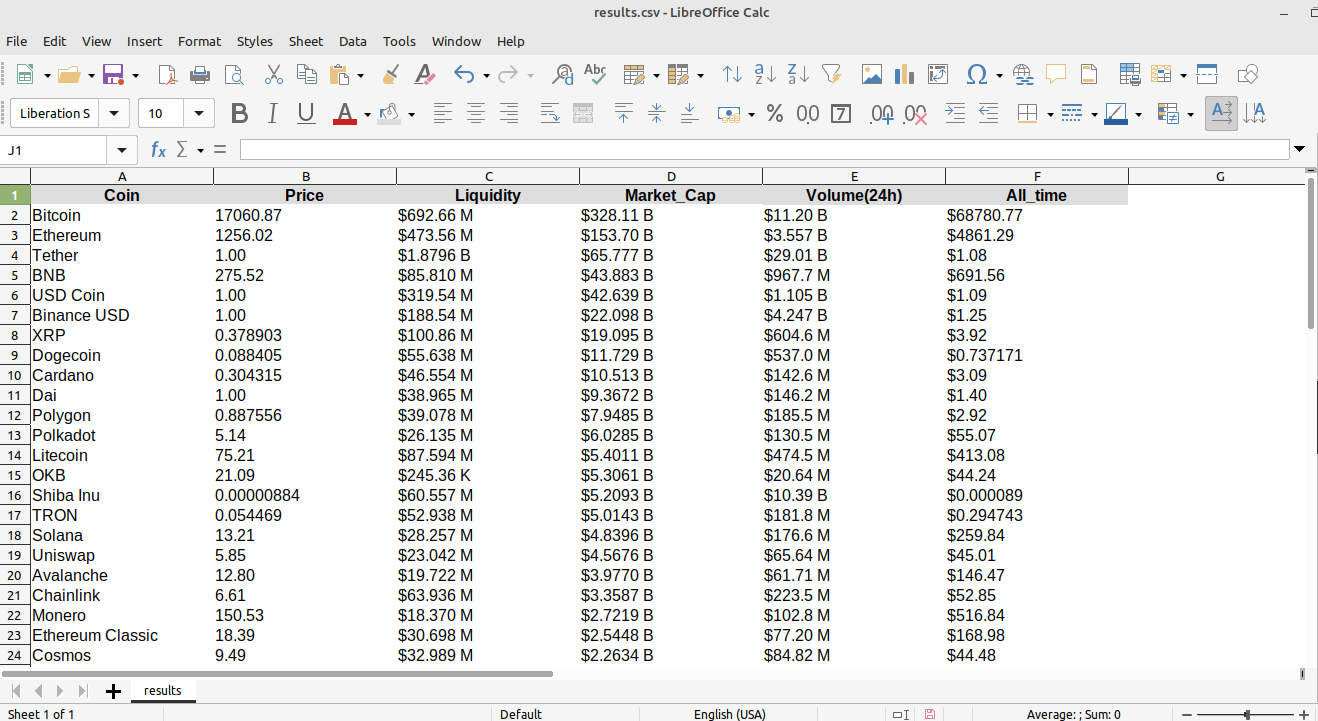
Task: Apply the red font color
Action: tap(345, 113)
